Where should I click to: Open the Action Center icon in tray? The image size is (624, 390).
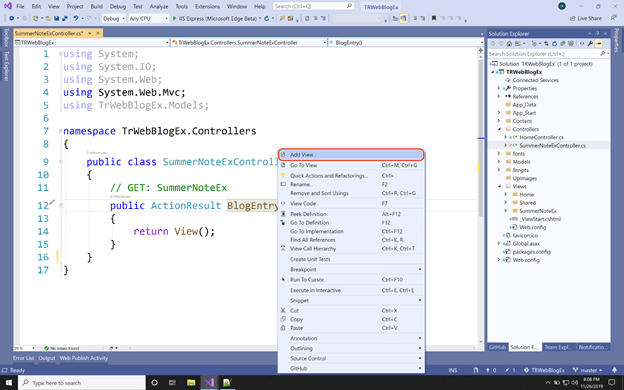point(612,382)
